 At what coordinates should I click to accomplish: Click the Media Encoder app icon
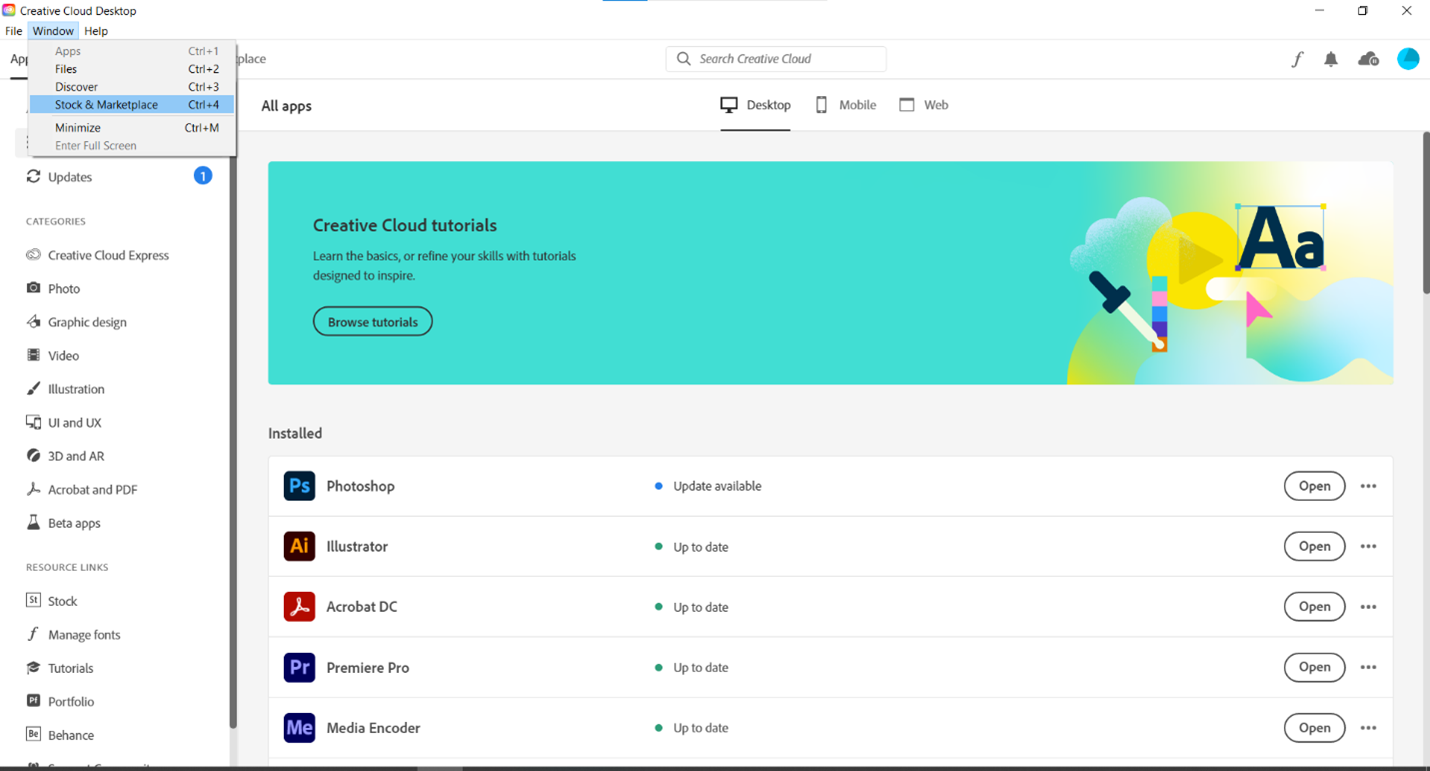(299, 727)
